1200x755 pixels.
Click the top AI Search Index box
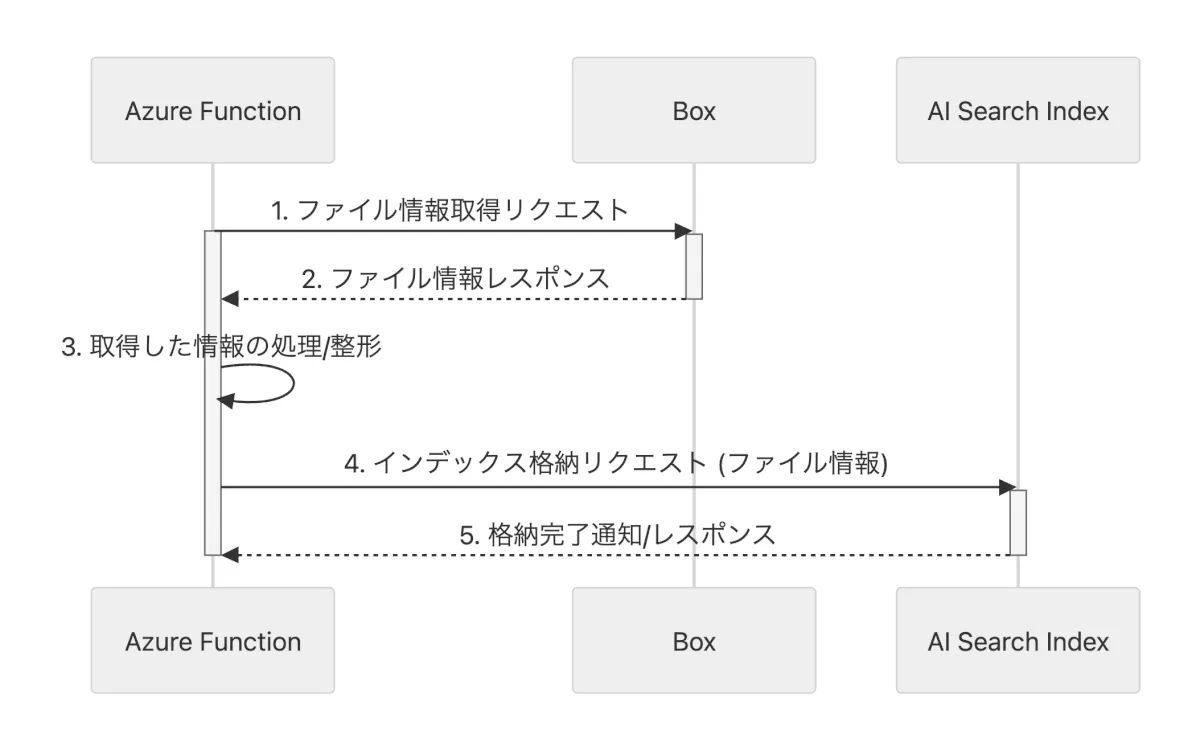(x=1018, y=110)
